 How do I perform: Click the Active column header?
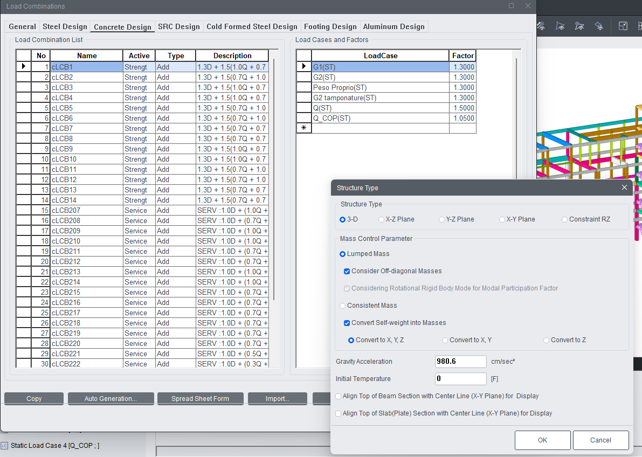[139, 56]
